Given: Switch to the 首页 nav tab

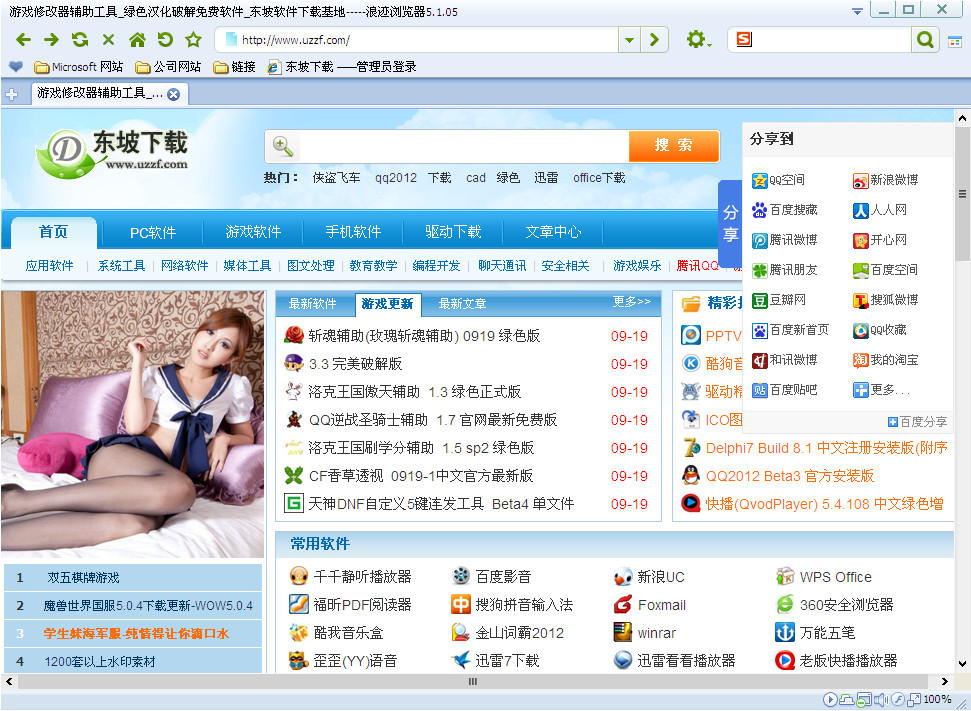Looking at the screenshot, I should [54, 232].
